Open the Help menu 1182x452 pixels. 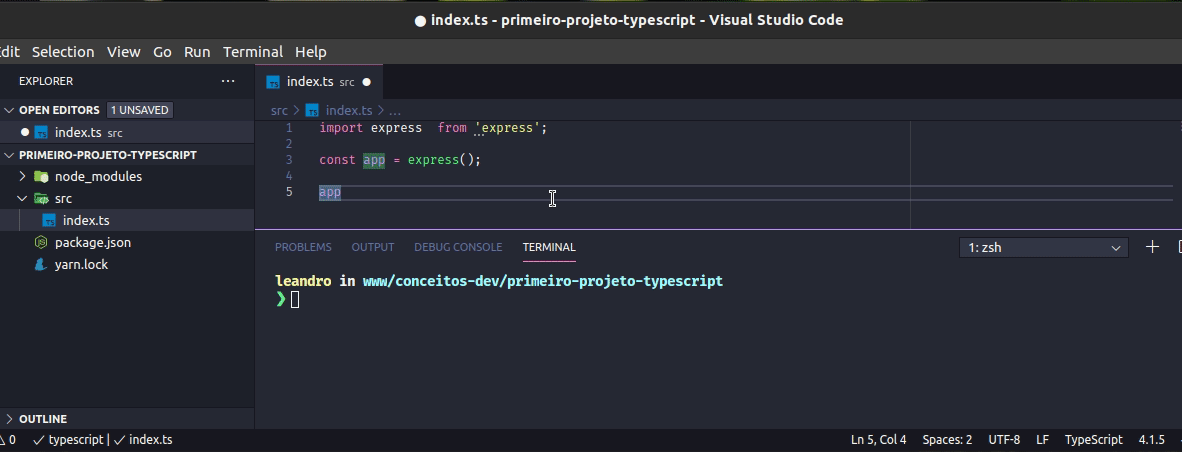point(311,52)
